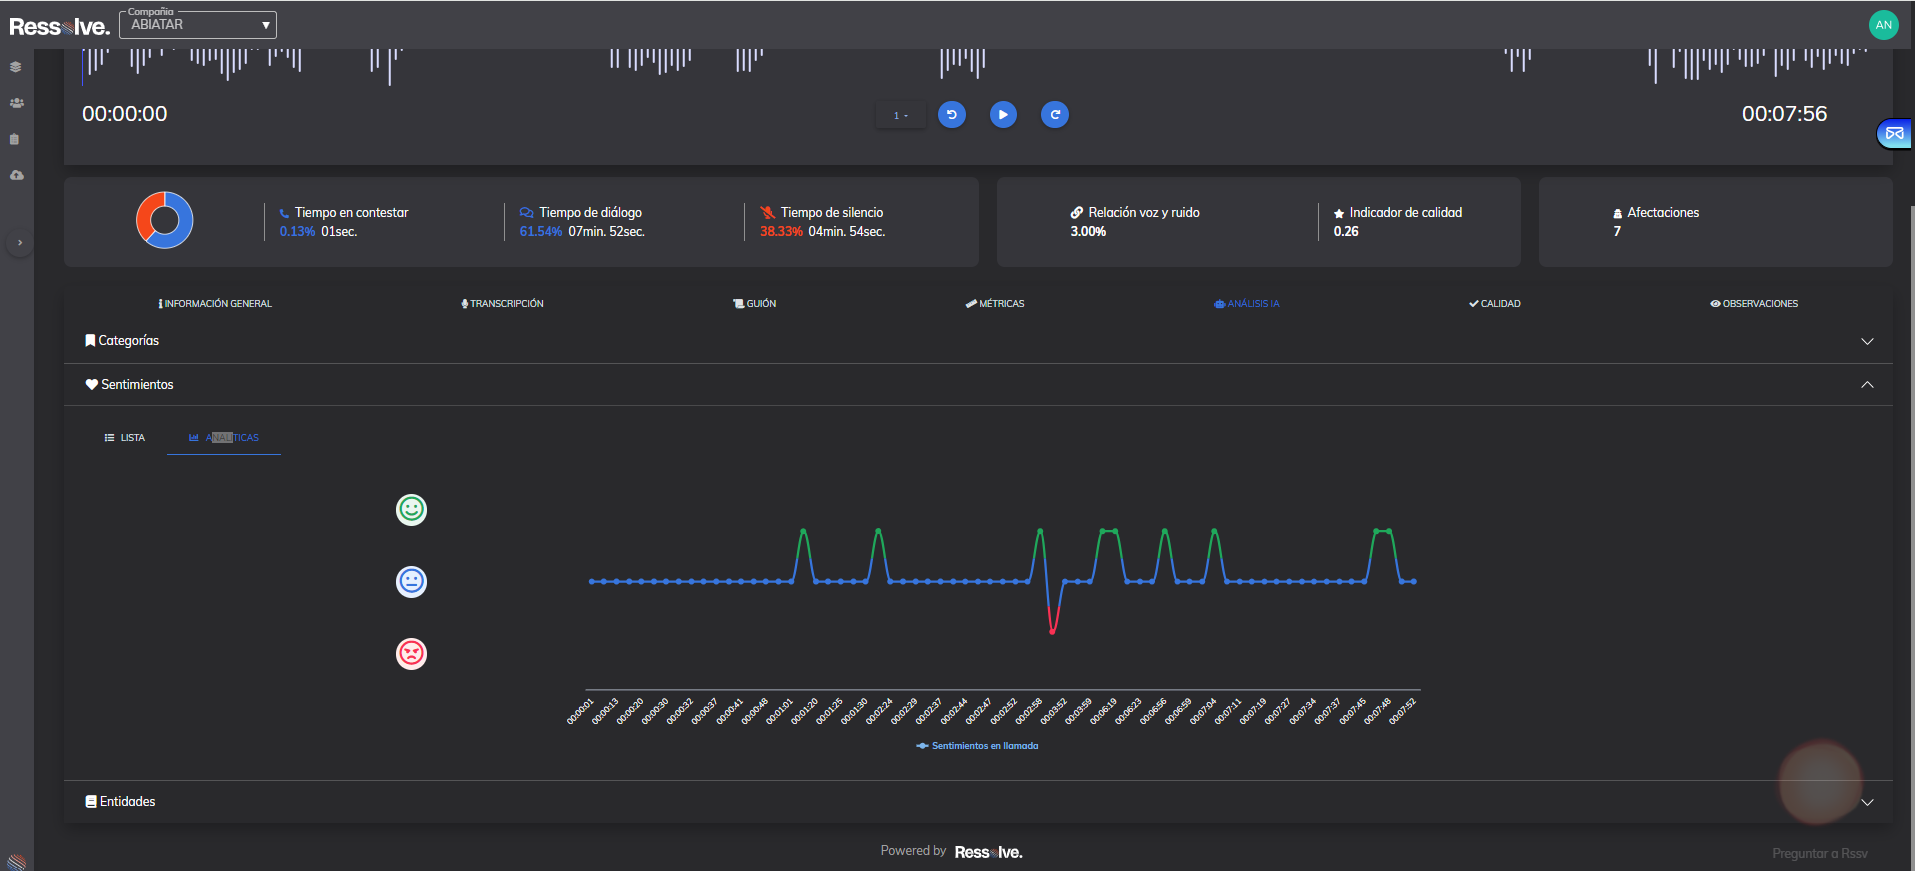Screen dimensions: 1915x871
Task: Click the Categorías section header
Action: [x=978, y=341]
